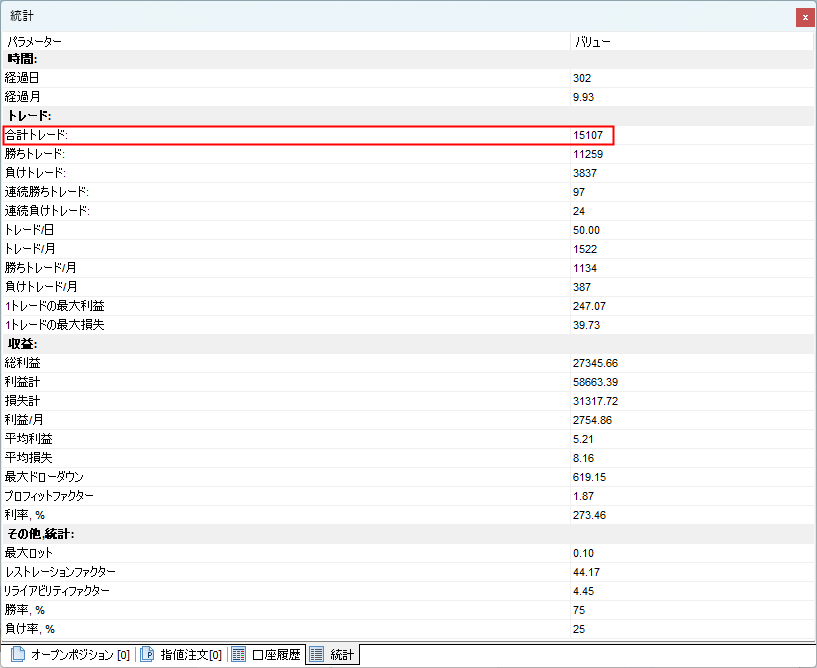This screenshot has height=668, width=817.
Task: Click the consecutive losses value 24
Action: pyautogui.click(x=579, y=211)
